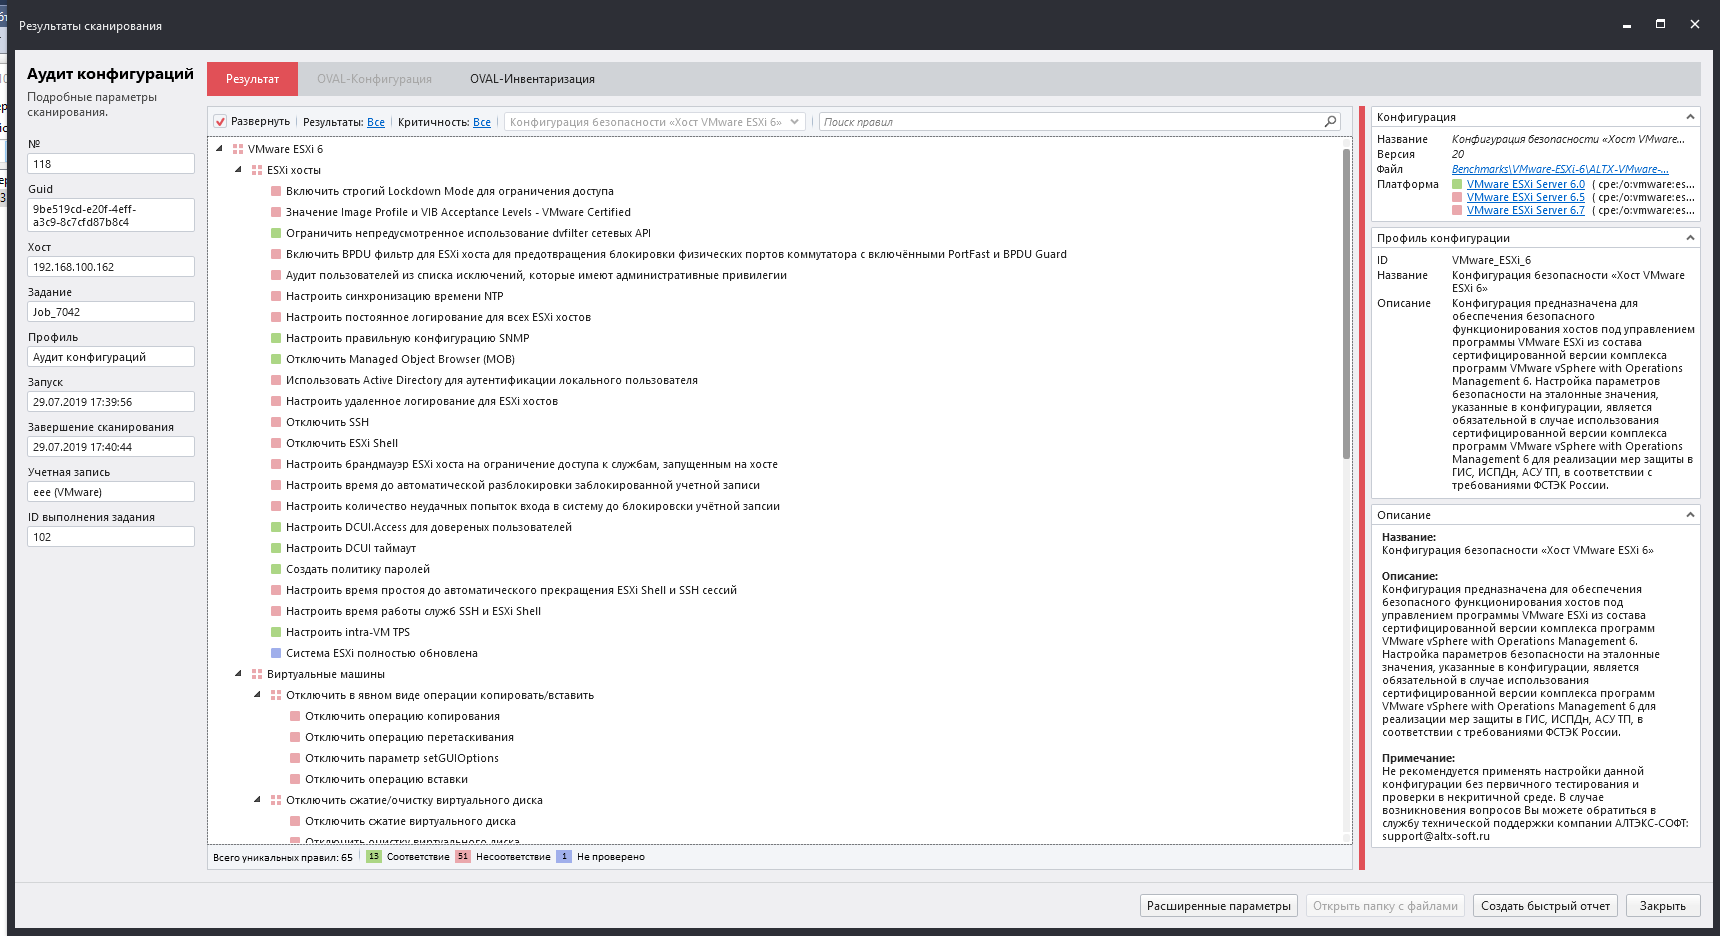Viewport: 1720px width, 936px height.
Task: Collapse Отключить сжатие/очистку виртуального диска node
Action: [x=257, y=800]
